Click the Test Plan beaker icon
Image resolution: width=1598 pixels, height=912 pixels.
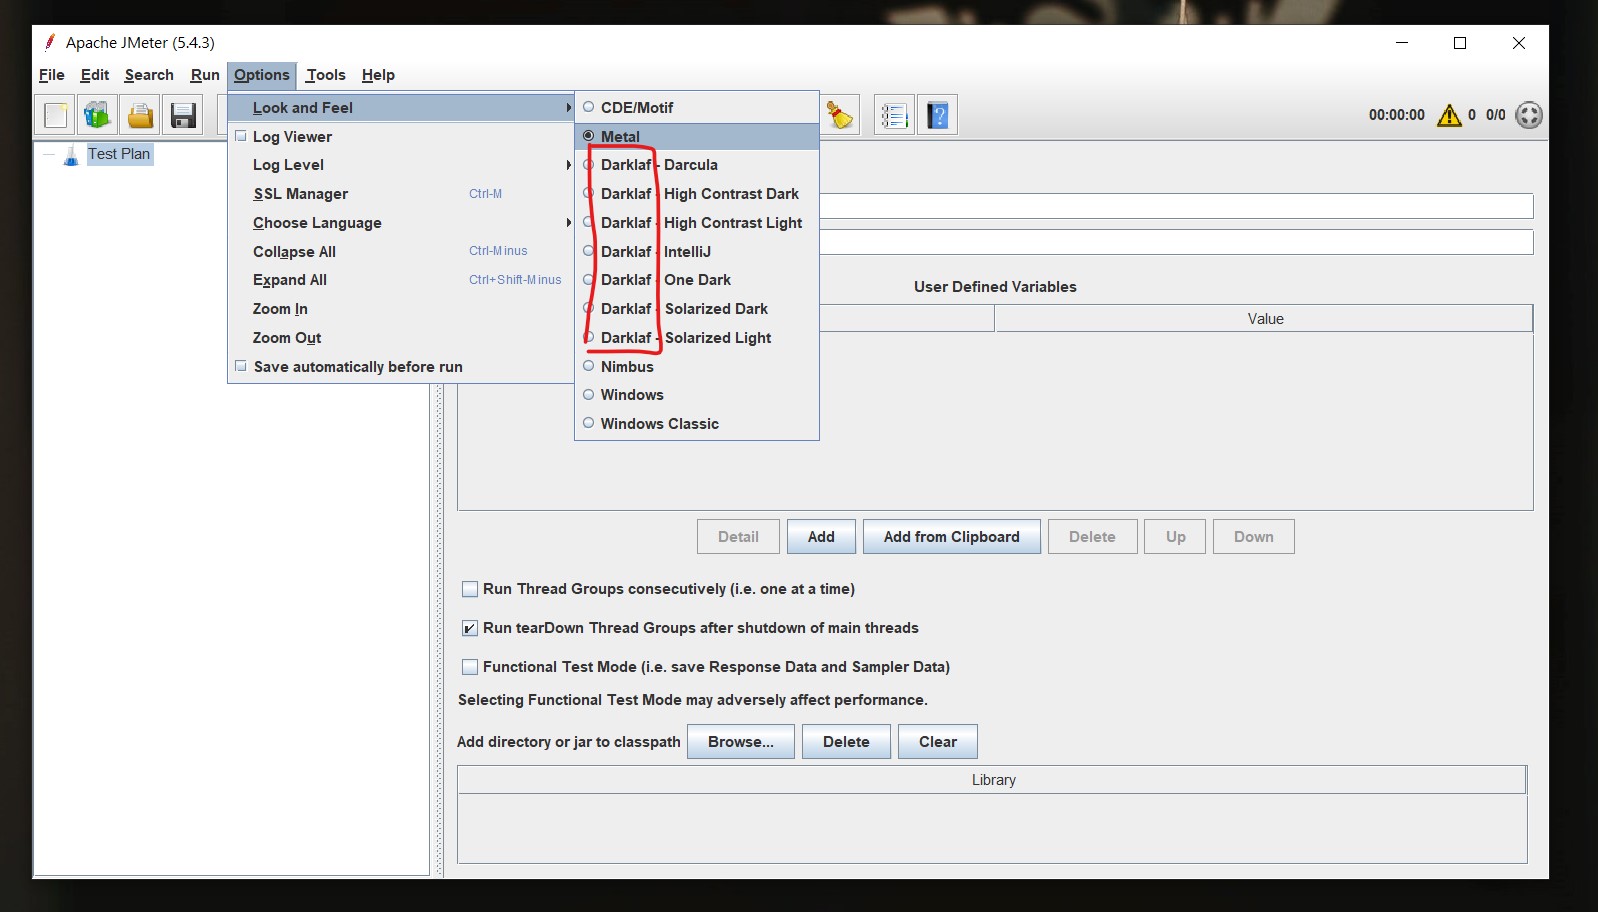coord(71,155)
